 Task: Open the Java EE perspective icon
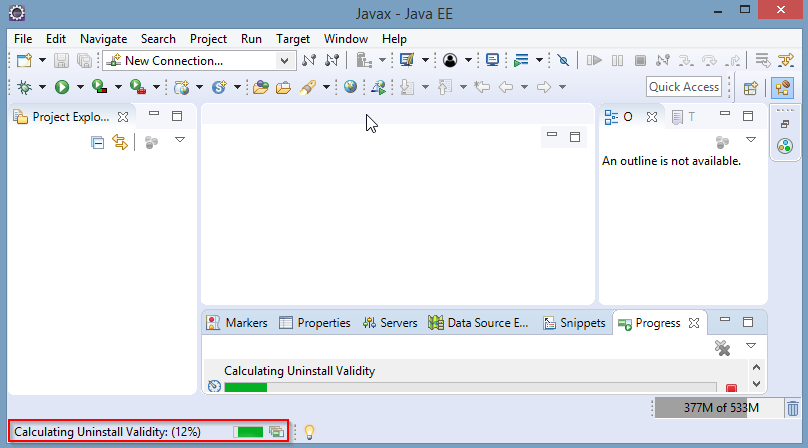782,87
